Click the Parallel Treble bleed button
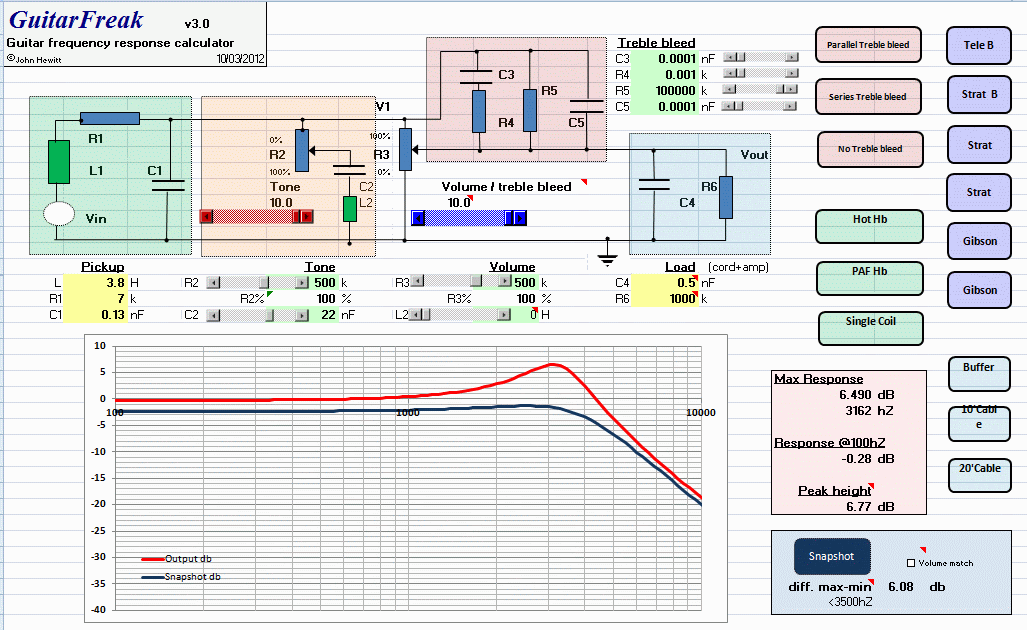 (868, 45)
